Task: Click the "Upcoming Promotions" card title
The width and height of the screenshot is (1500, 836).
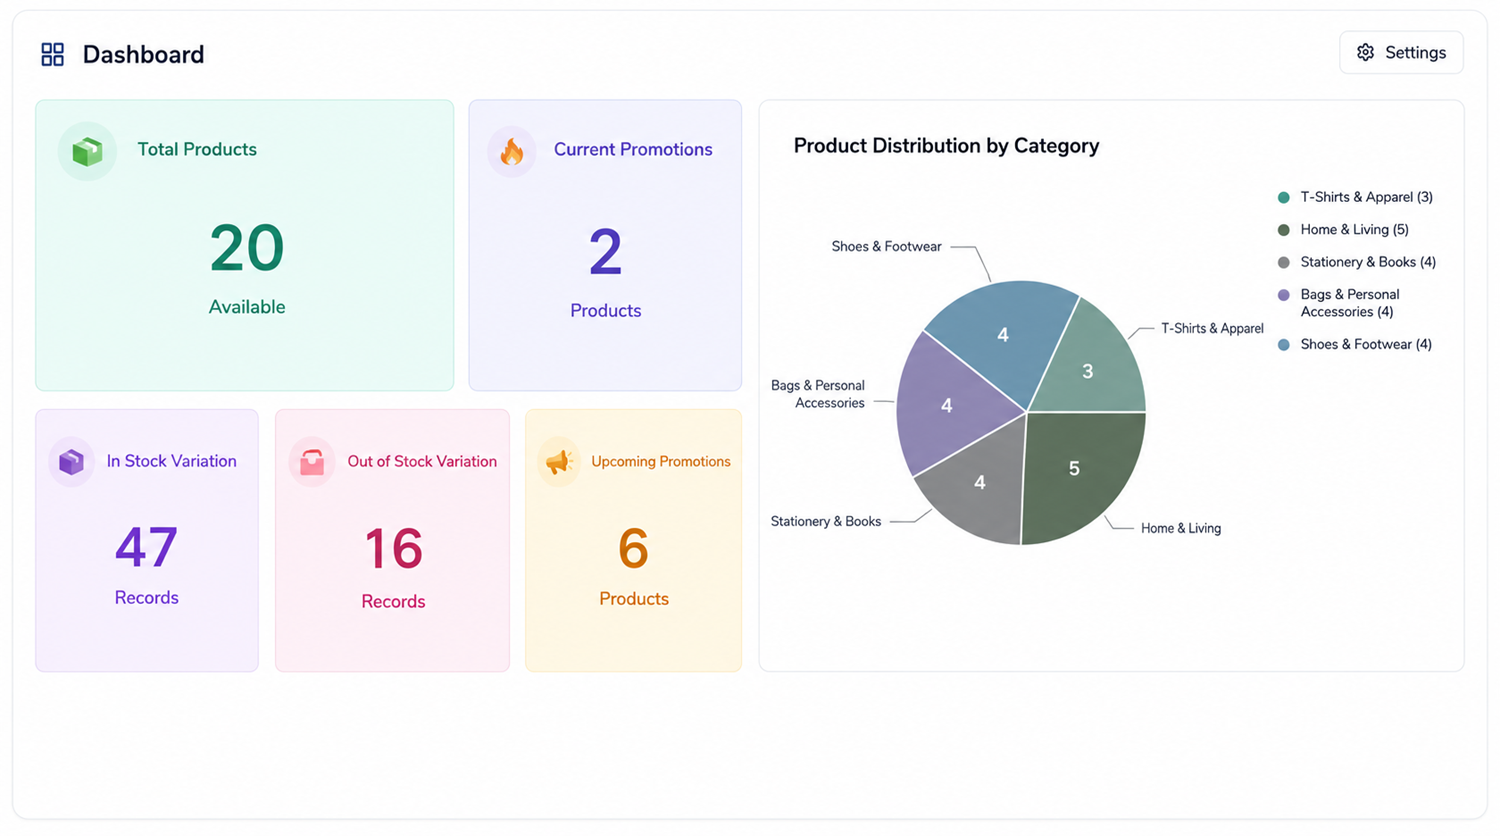Action: [x=661, y=461]
